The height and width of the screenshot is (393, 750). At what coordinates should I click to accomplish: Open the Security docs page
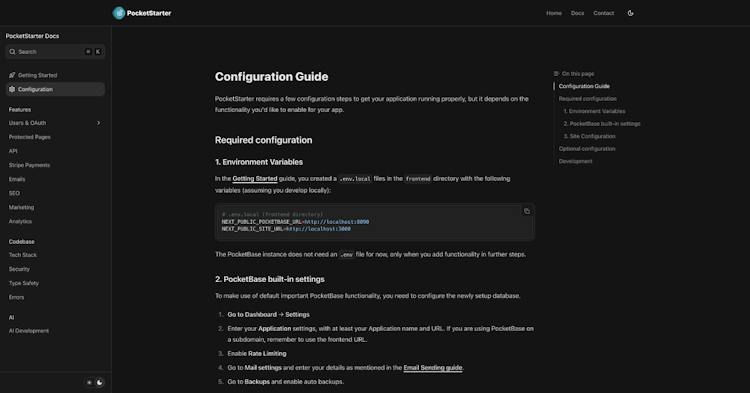click(x=19, y=269)
